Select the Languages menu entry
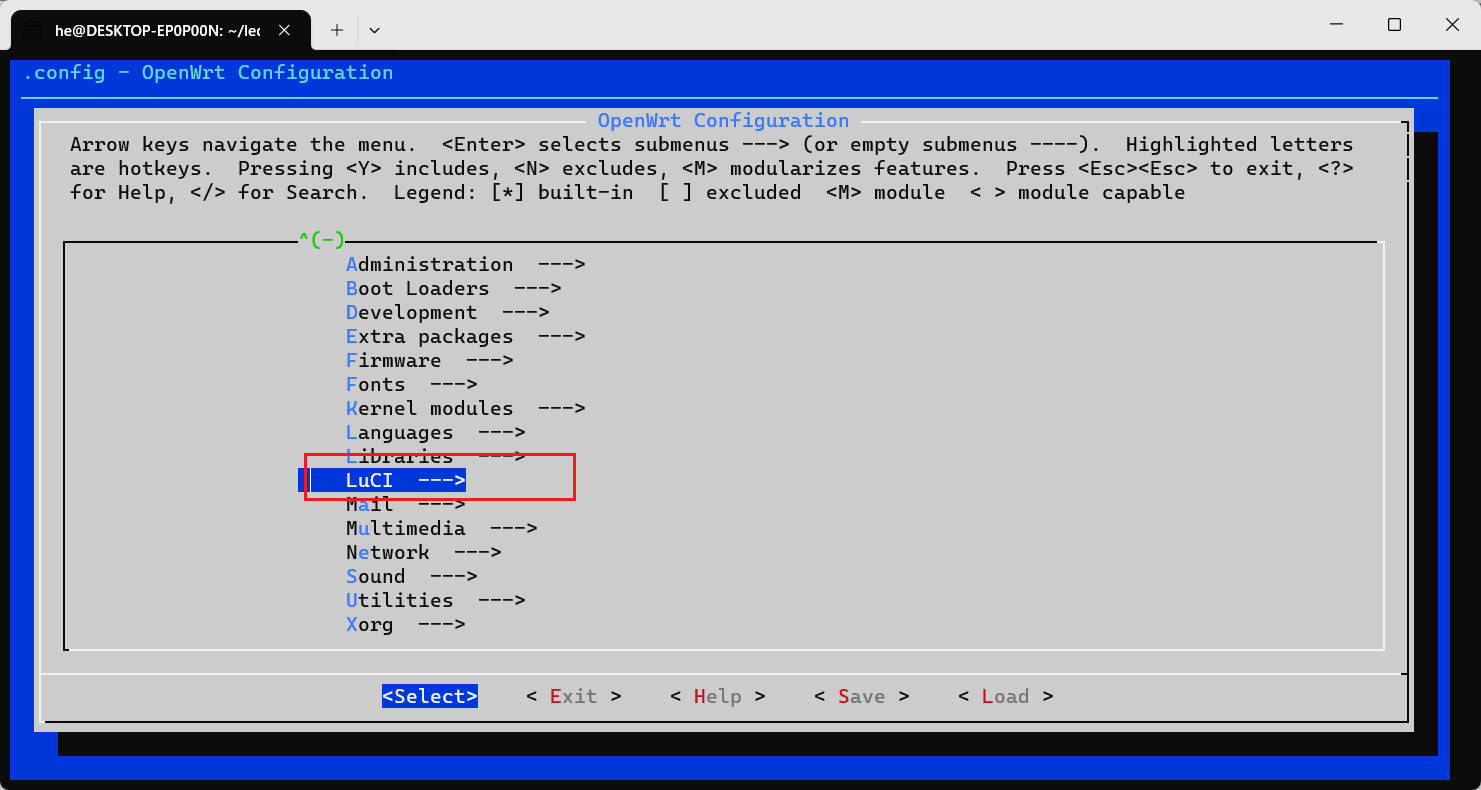This screenshot has width=1481, height=790. [x=435, y=433]
